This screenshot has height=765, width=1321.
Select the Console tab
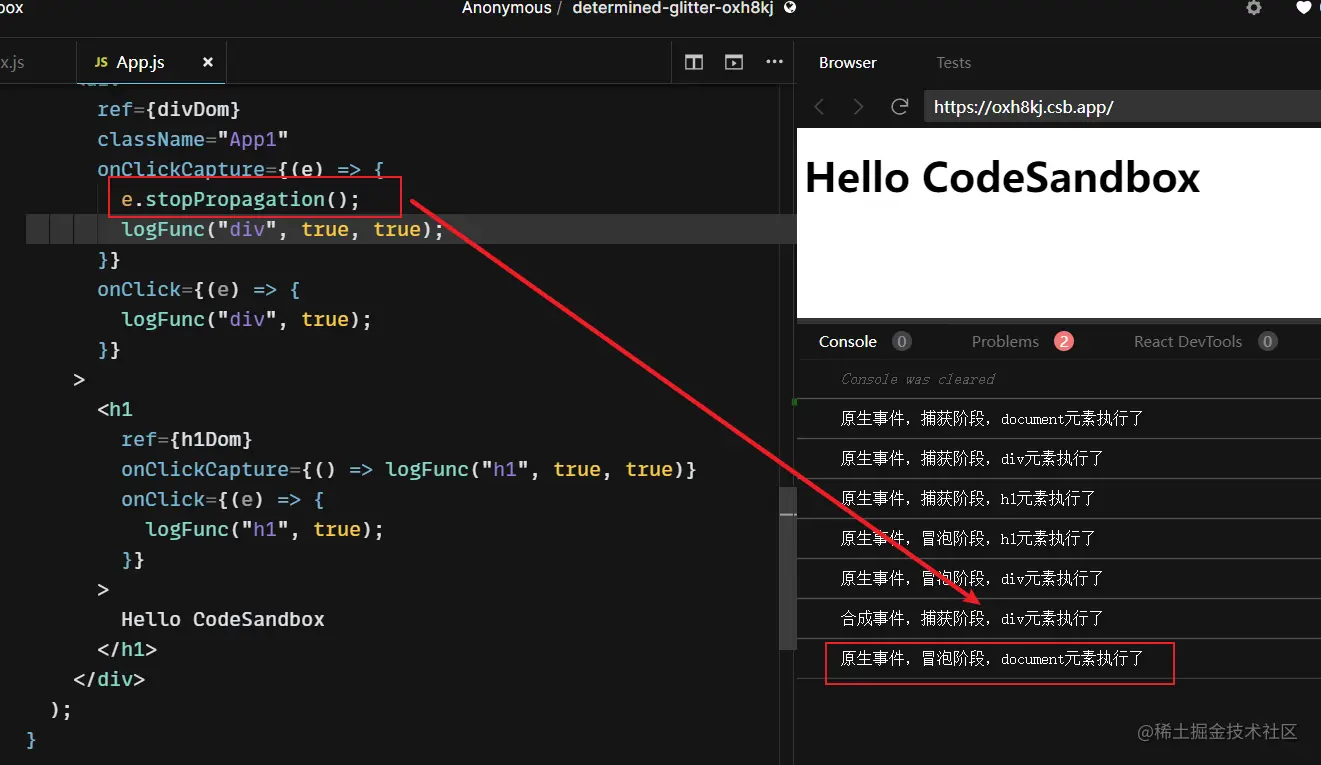[x=847, y=341]
